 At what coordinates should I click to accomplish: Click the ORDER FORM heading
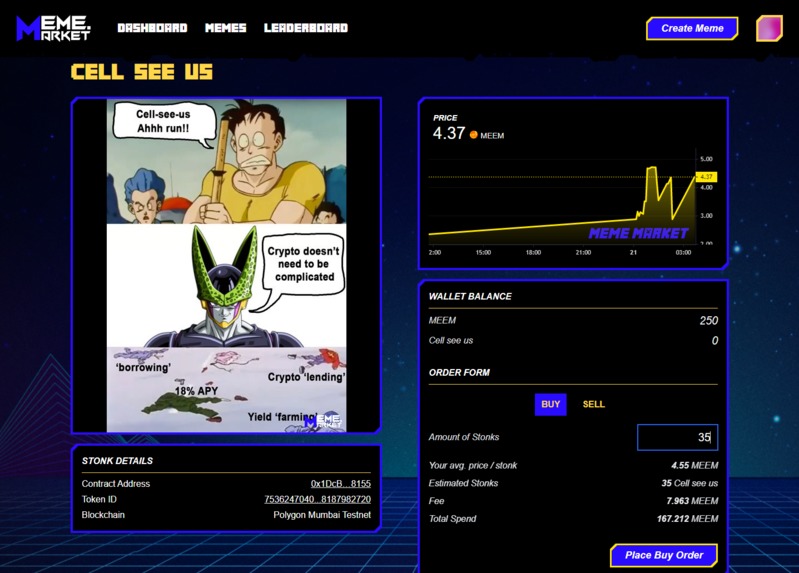point(459,373)
